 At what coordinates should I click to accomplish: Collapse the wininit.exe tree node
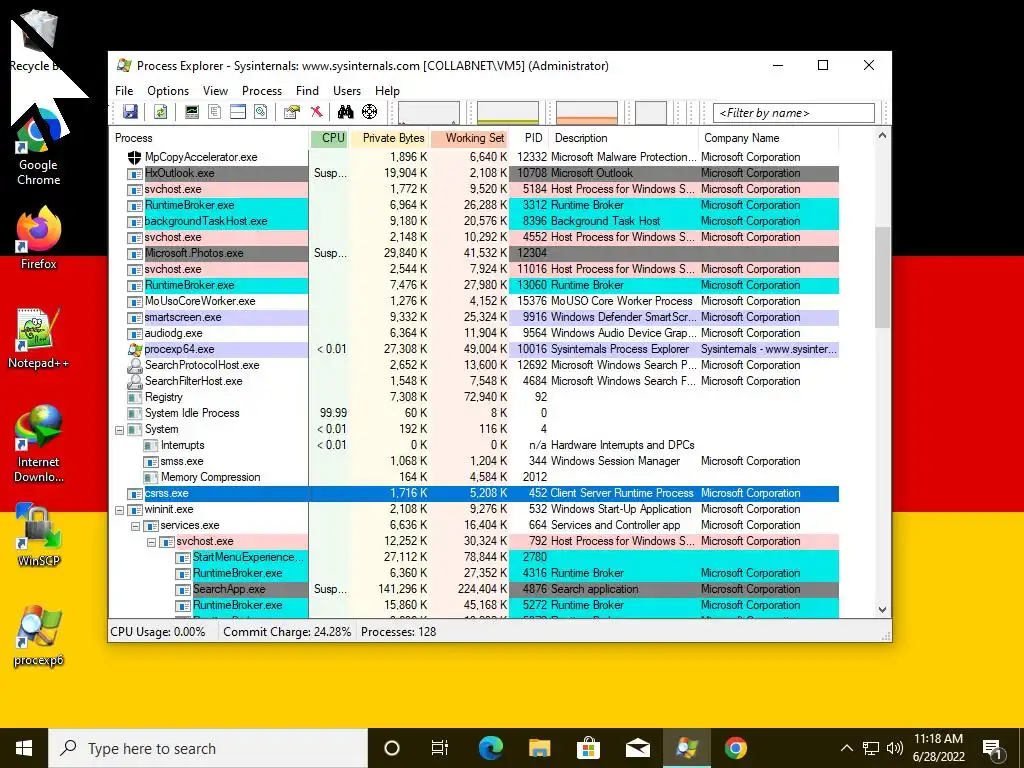(x=120, y=510)
